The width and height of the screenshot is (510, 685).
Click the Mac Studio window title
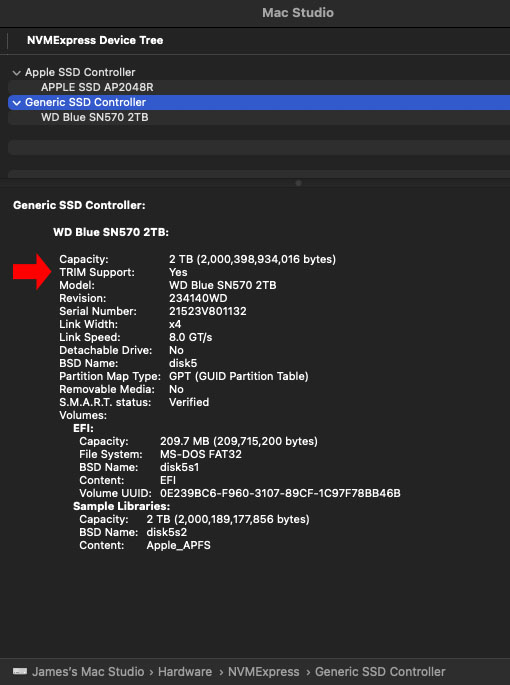tap(298, 13)
